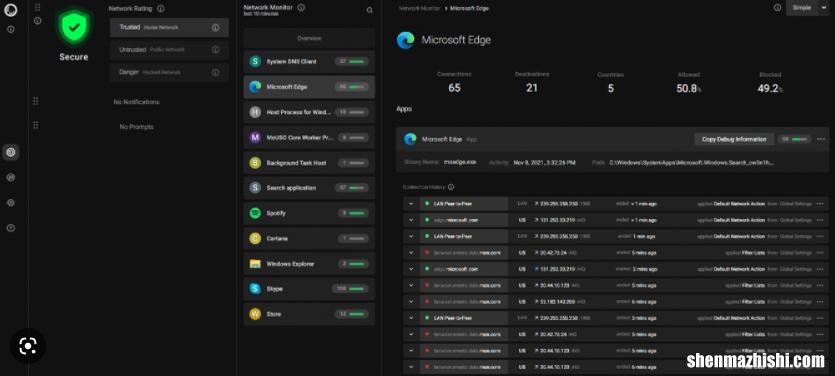Screen dimensions: 835x376
Task: Click the connection badge beside Copy Debug Information
Action: tap(794, 139)
